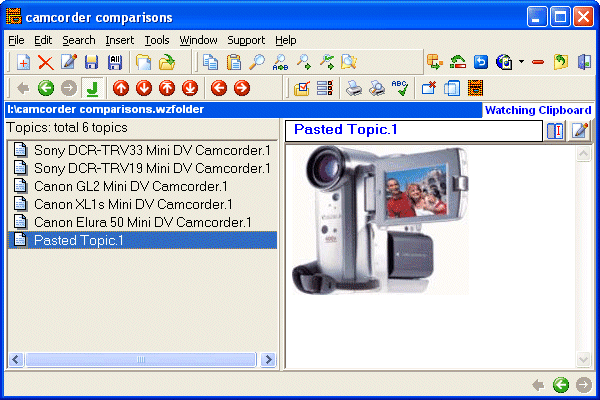
Task: Search in folder with magnifier-folder icon
Action: point(349,62)
